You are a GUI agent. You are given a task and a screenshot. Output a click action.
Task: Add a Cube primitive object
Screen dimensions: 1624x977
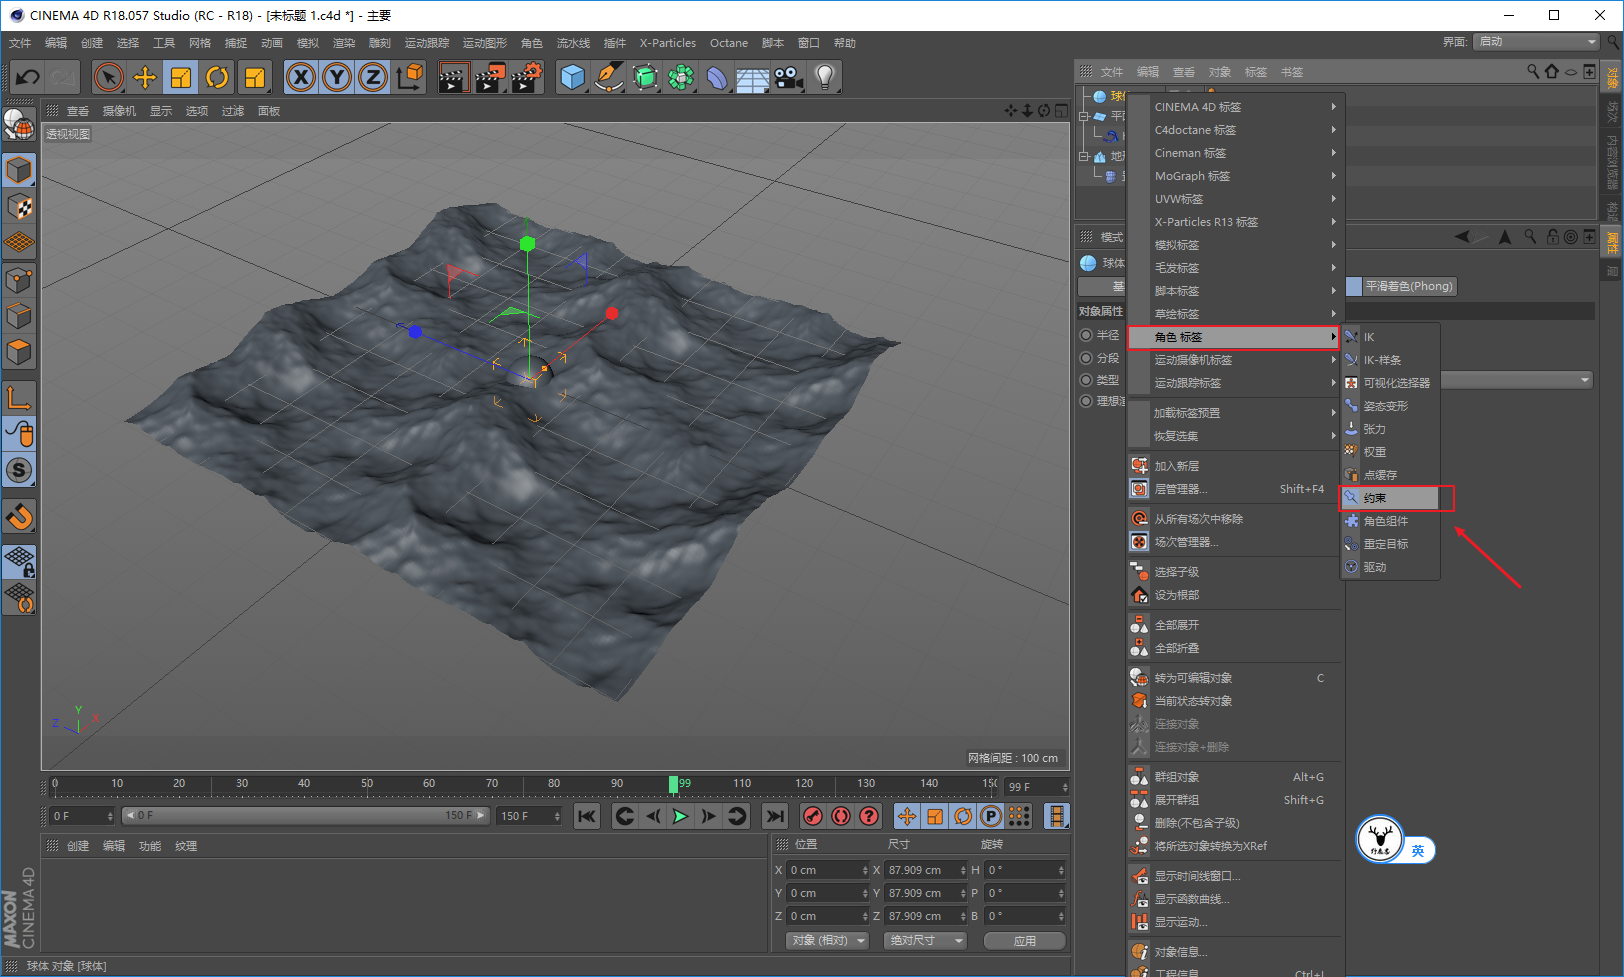point(573,77)
